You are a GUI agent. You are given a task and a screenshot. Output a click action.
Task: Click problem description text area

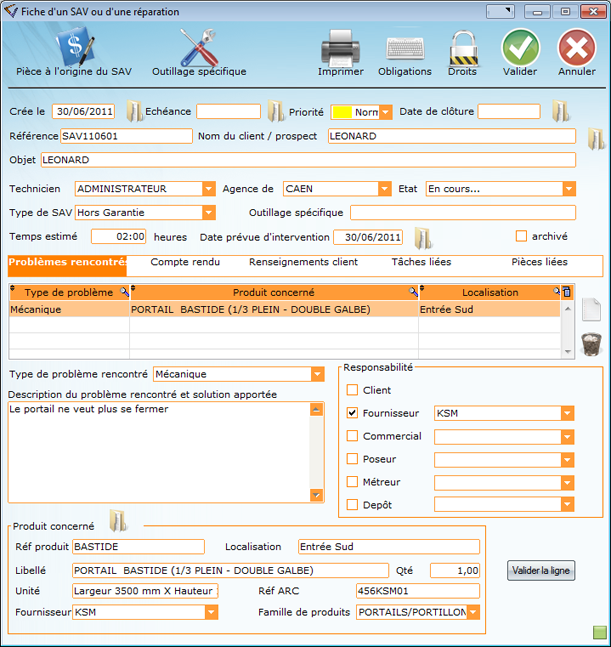159,452
